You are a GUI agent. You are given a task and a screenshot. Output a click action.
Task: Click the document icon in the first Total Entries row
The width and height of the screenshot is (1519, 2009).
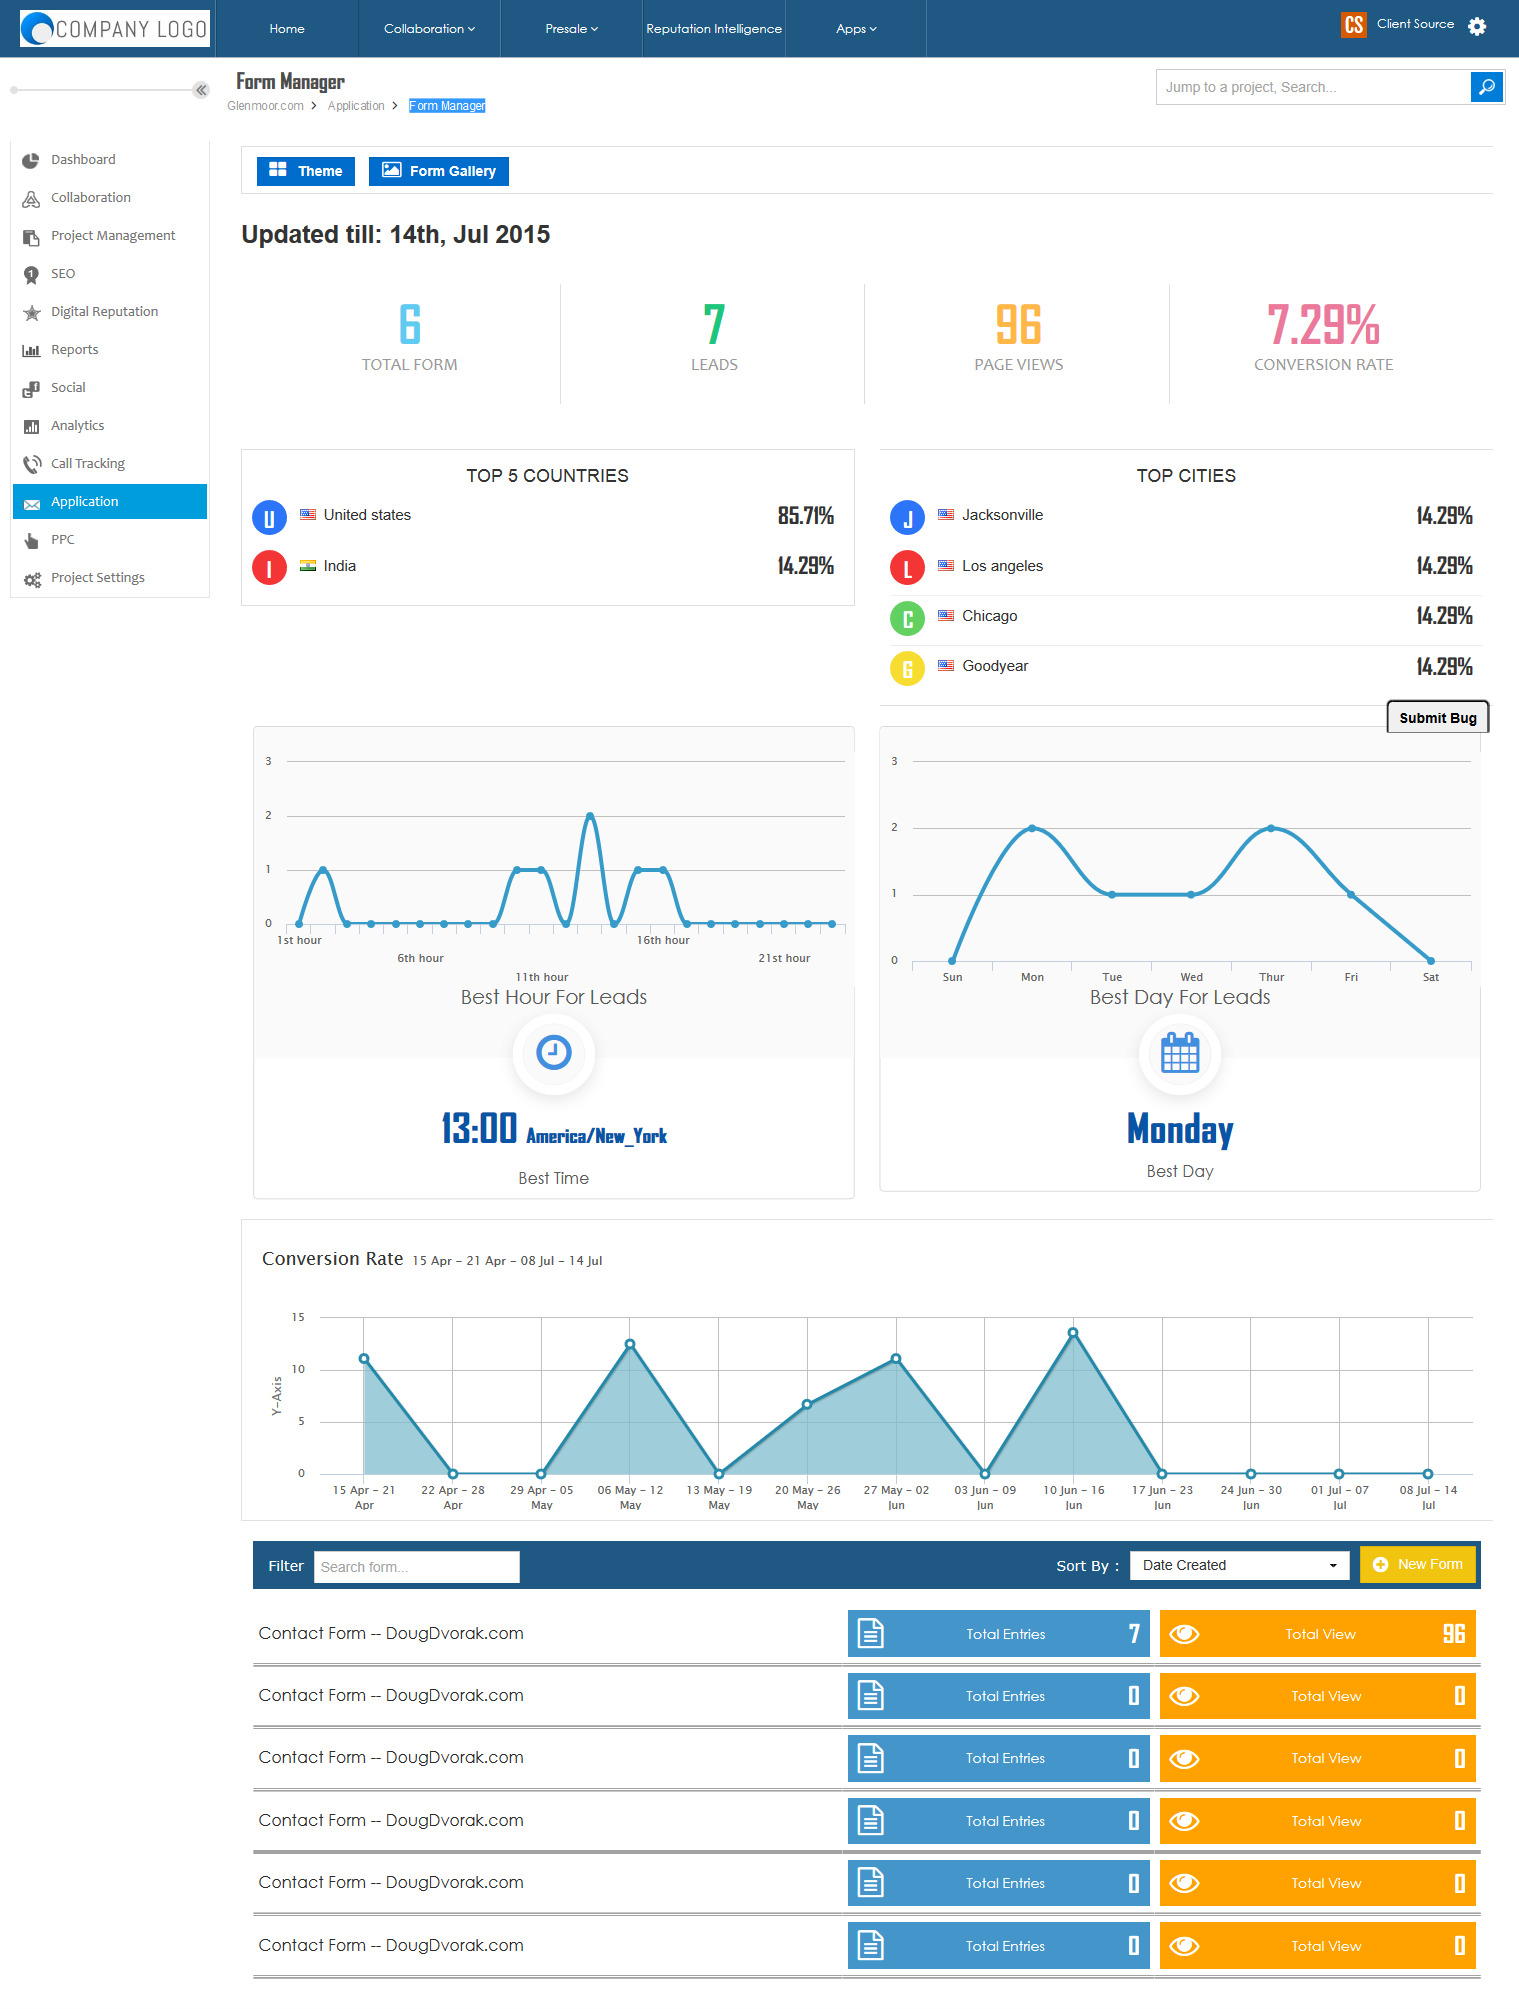click(x=871, y=1633)
